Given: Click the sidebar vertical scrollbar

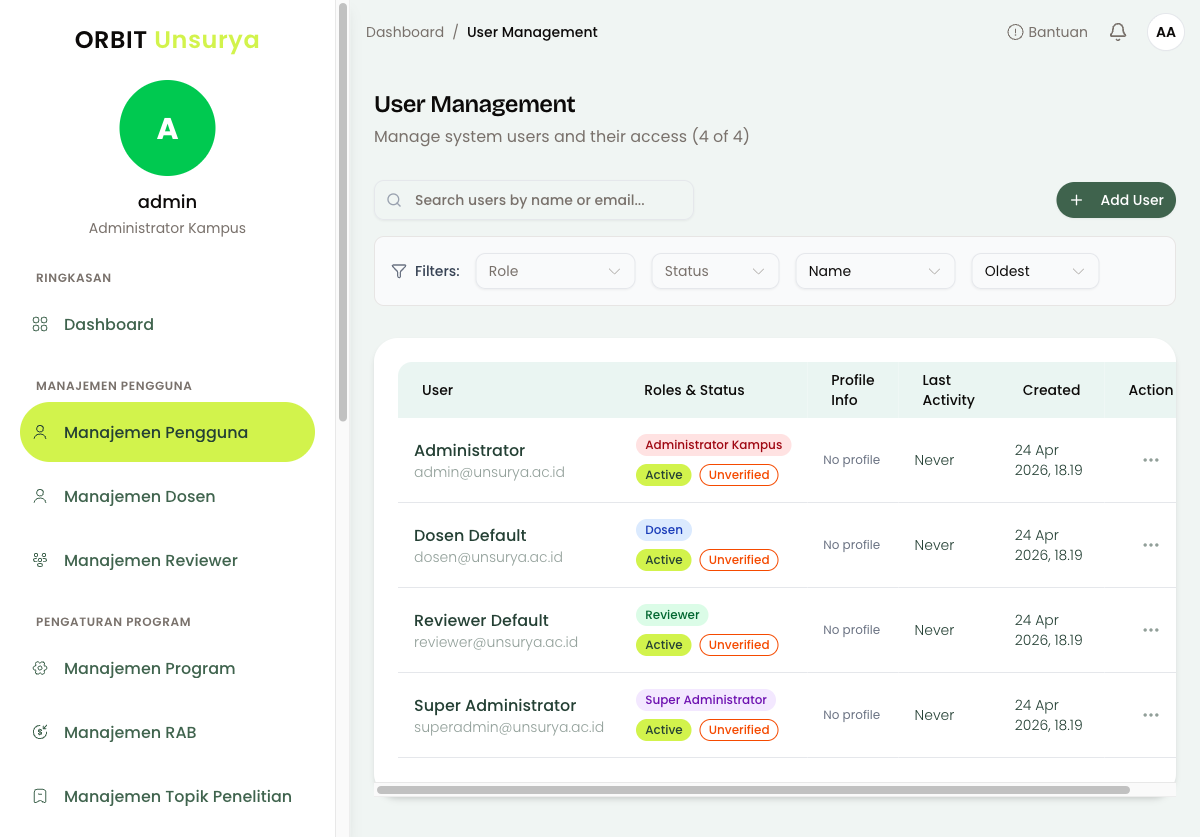Looking at the screenshot, I should click(x=343, y=212).
